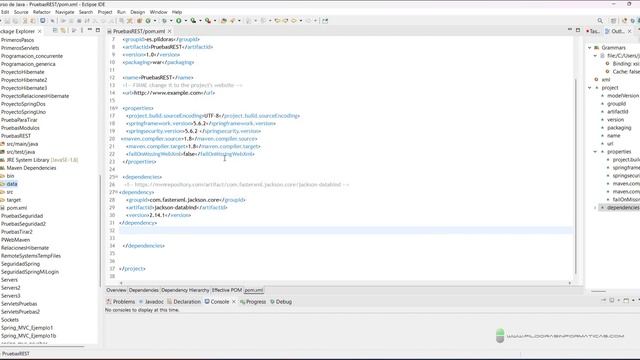Open the Navigate menu
The width and height of the screenshot is (640, 360).
point(64,12)
